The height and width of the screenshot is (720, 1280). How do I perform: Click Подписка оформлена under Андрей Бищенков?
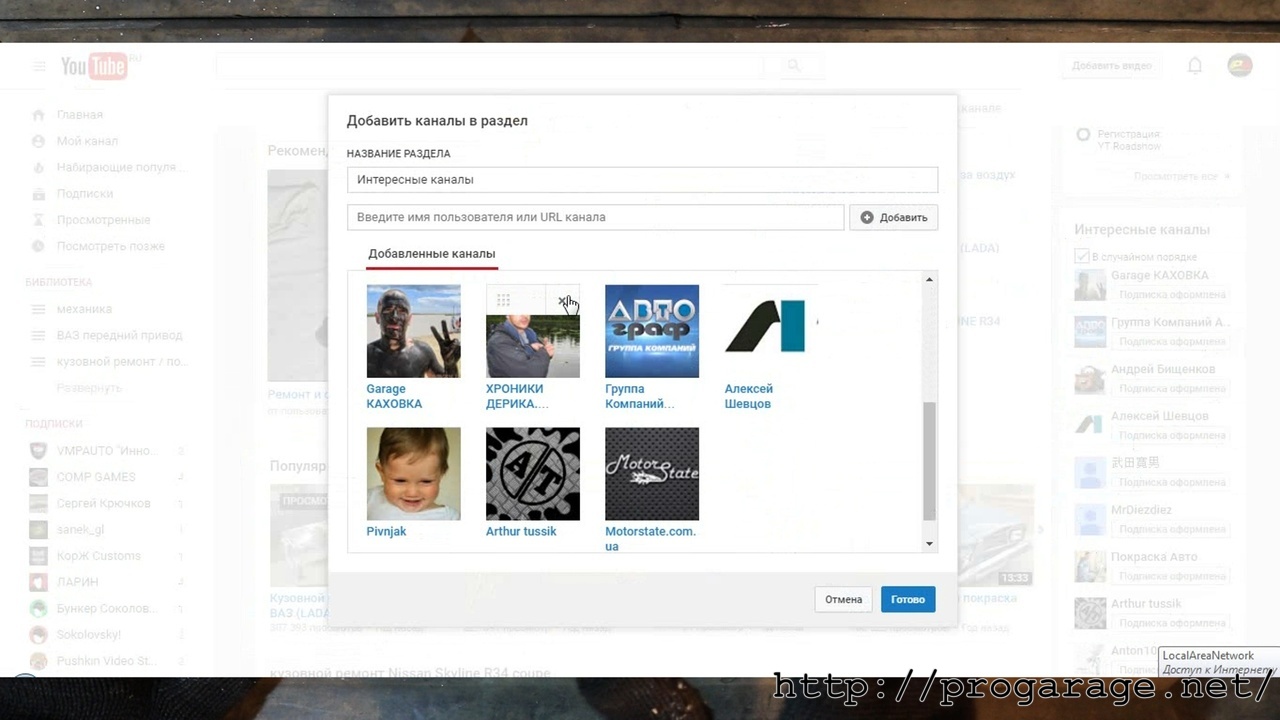click(1172, 389)
